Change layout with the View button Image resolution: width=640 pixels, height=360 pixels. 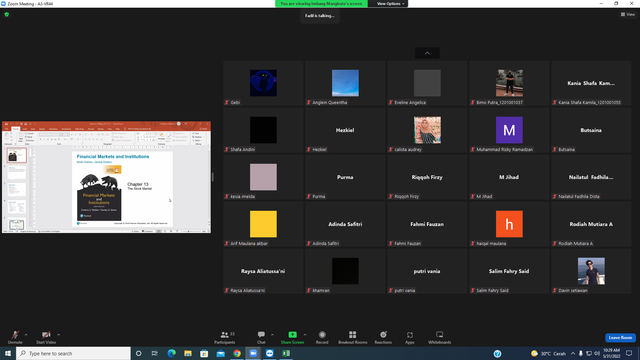pos(628,14)
